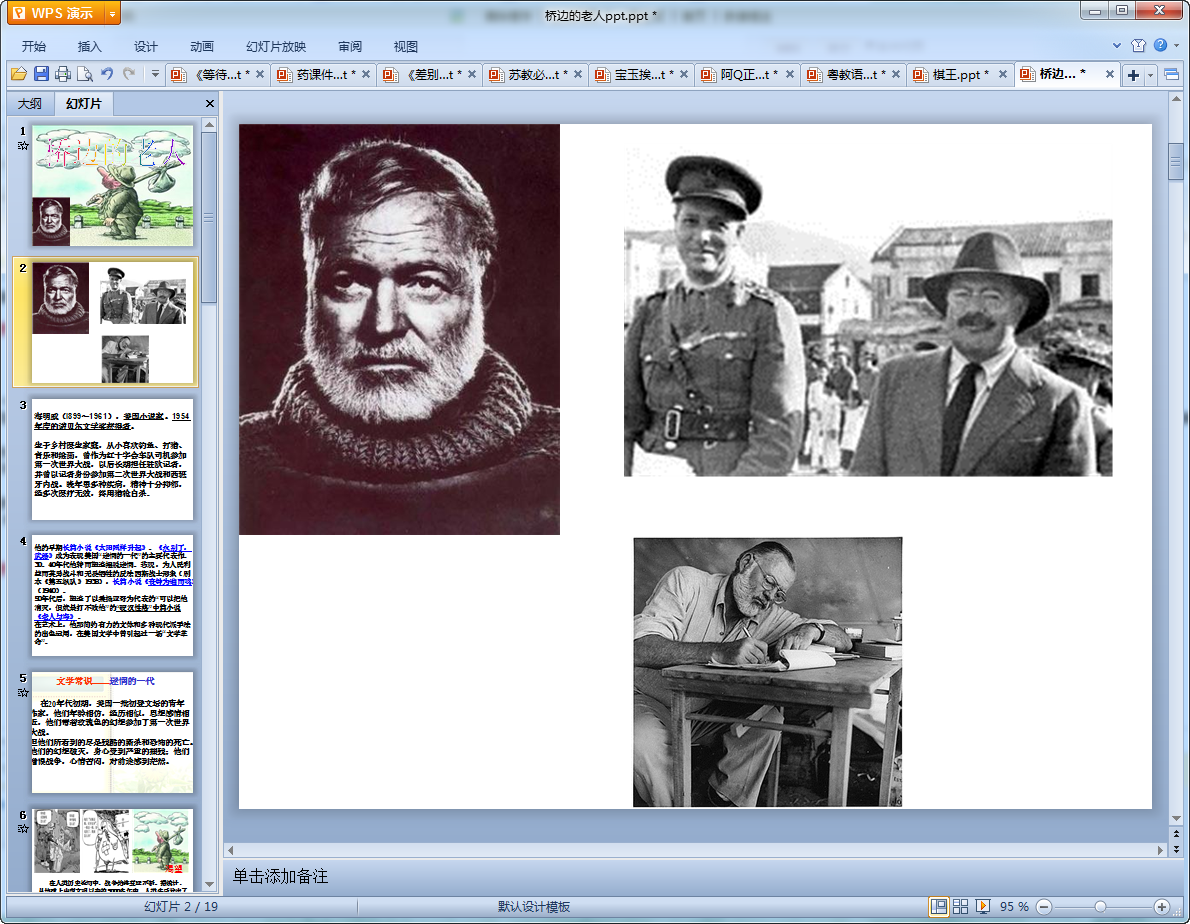The height and width of the screenshot is (924, 1190).
Task: Select slide 3 thumbnail about 海明威
Action: tap(112, 459)
